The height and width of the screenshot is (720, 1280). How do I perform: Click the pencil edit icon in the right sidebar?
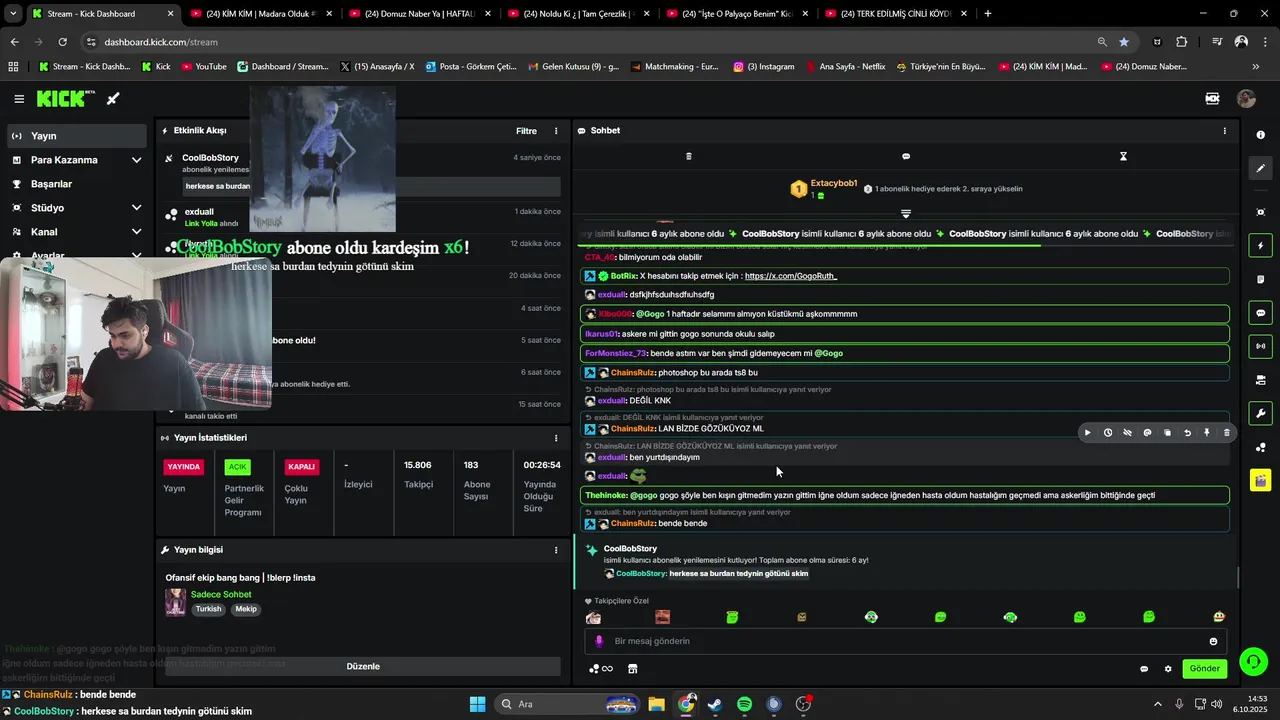(x=1260, y=168)
